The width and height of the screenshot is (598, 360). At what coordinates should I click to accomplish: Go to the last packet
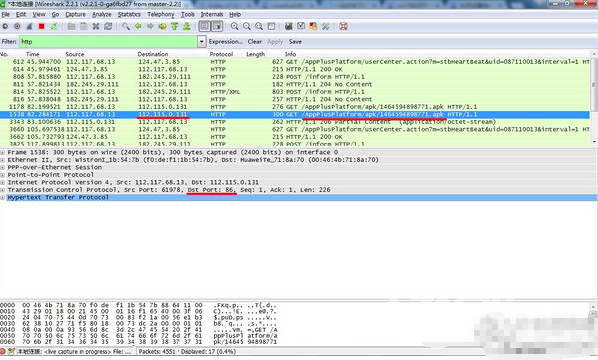[187, 26]
